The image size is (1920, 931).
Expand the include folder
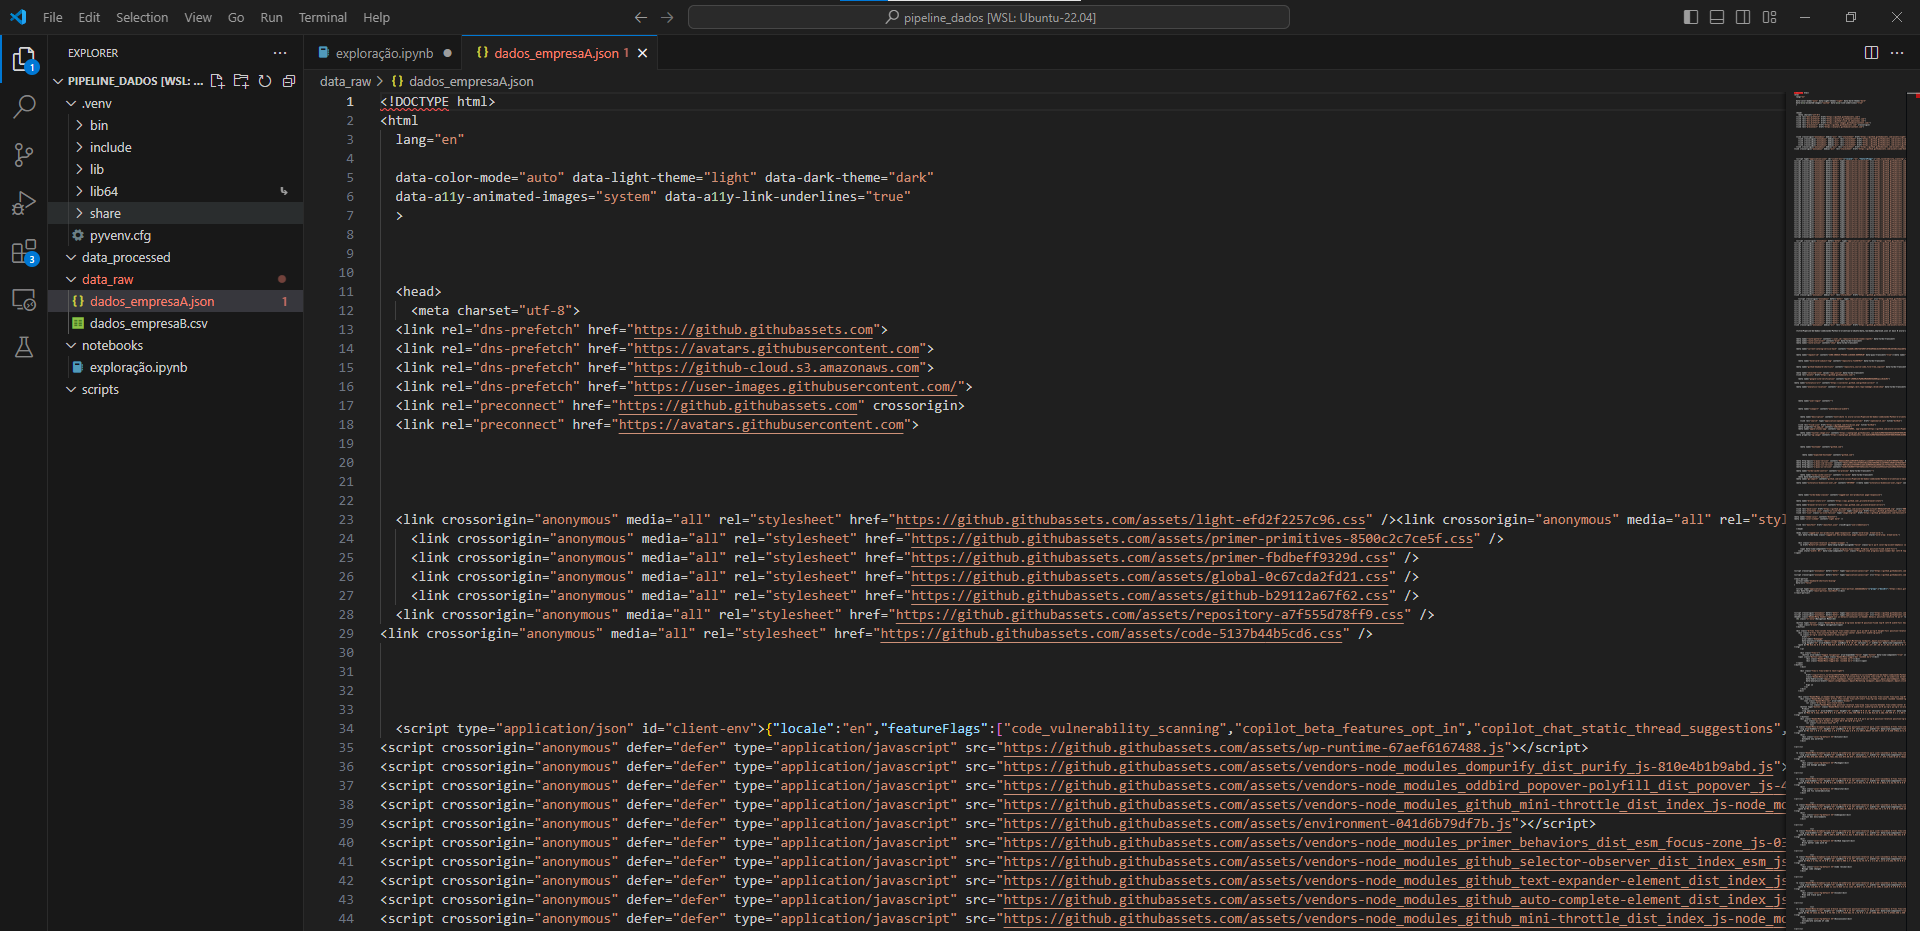pyautogui.click(x=79, y=147)
